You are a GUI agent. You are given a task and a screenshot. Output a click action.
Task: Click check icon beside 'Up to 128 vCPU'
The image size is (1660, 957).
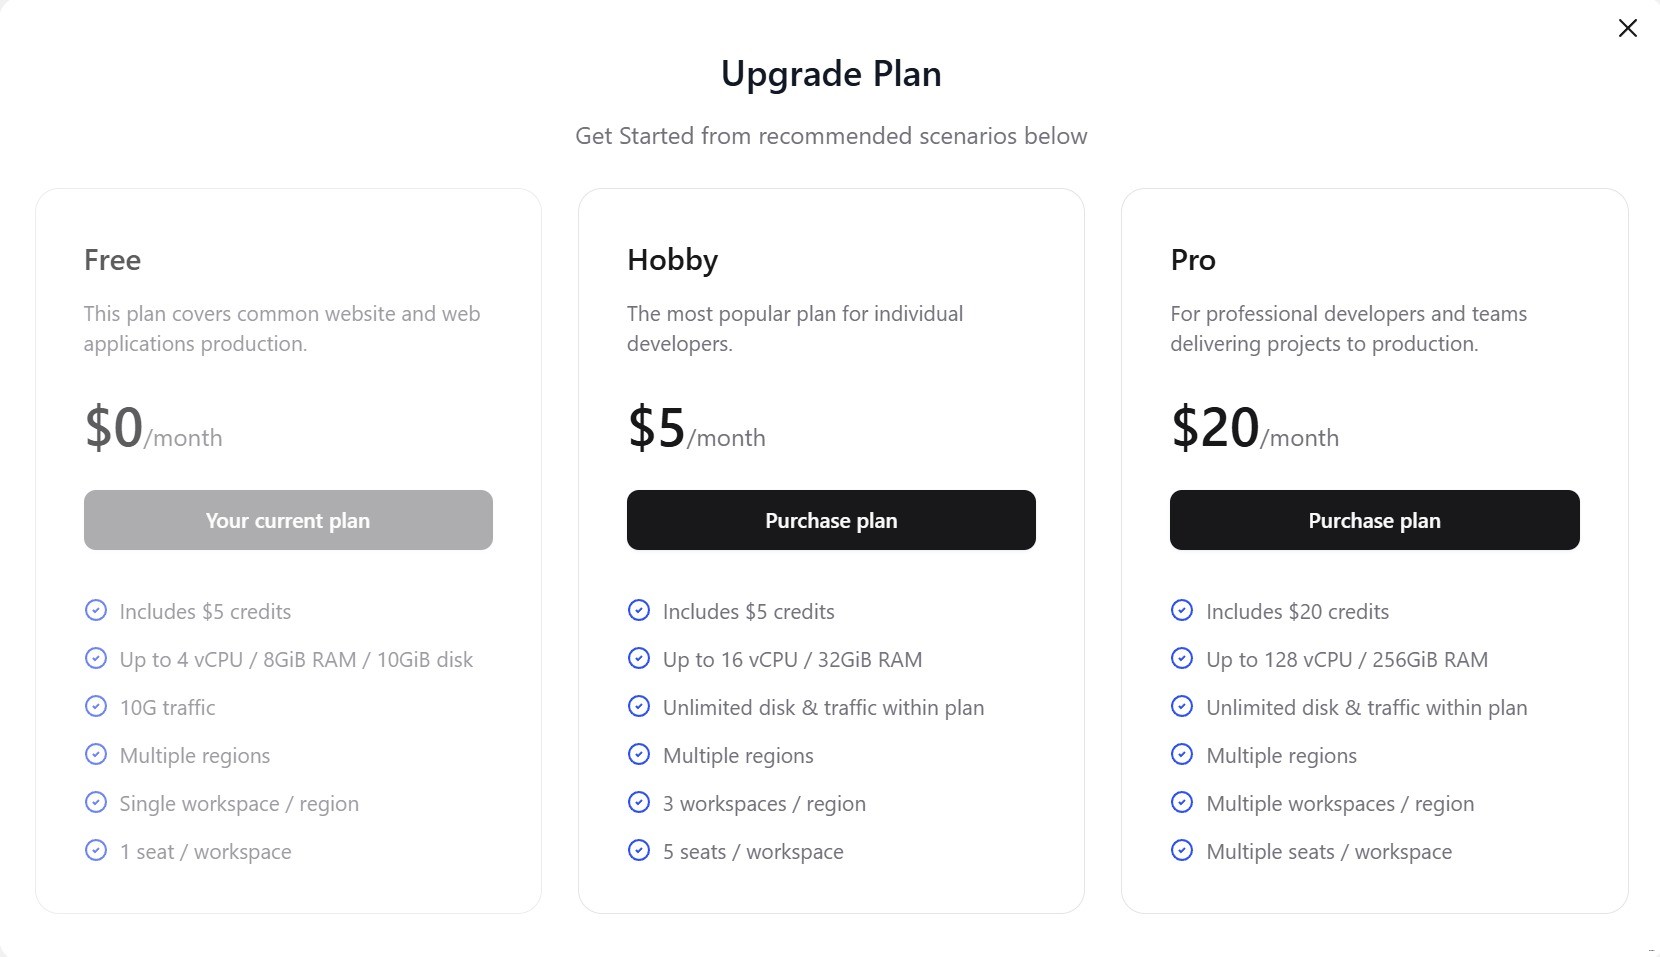1182,658
